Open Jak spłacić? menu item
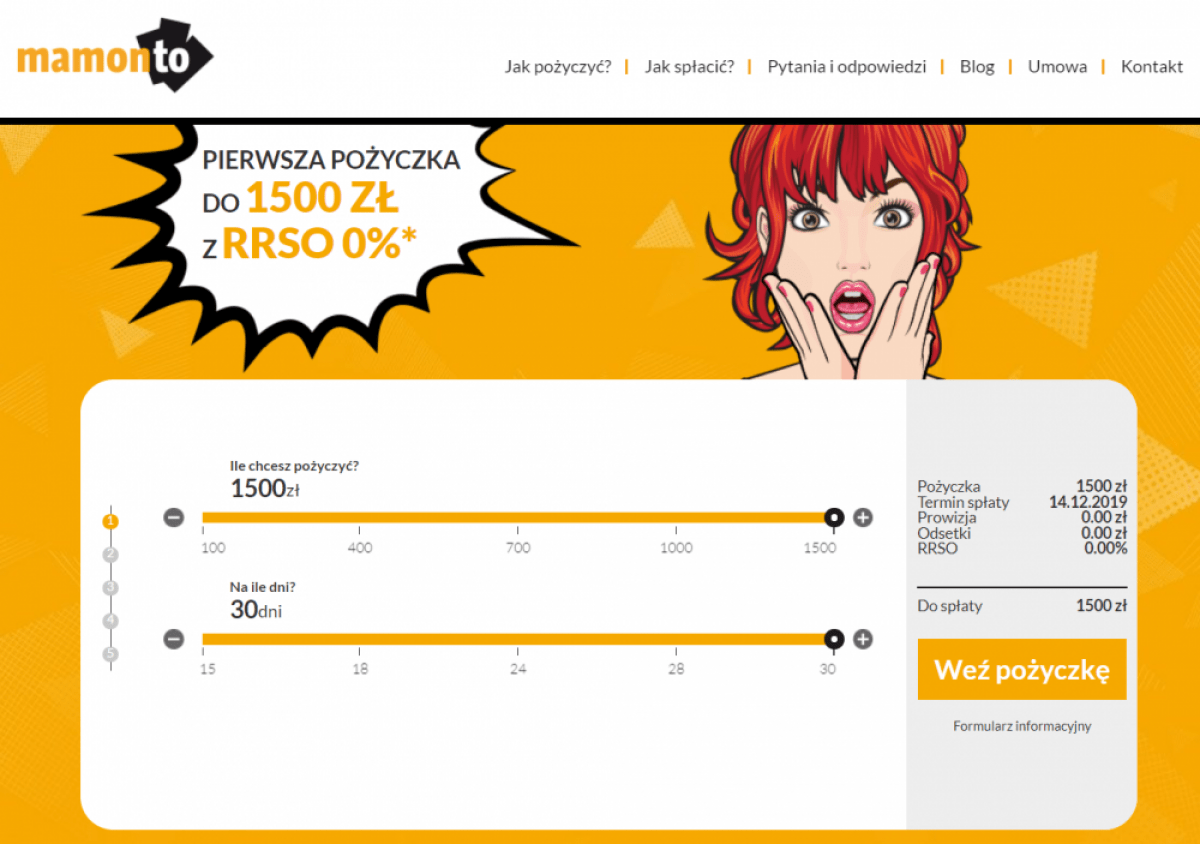 coord(689,67)
